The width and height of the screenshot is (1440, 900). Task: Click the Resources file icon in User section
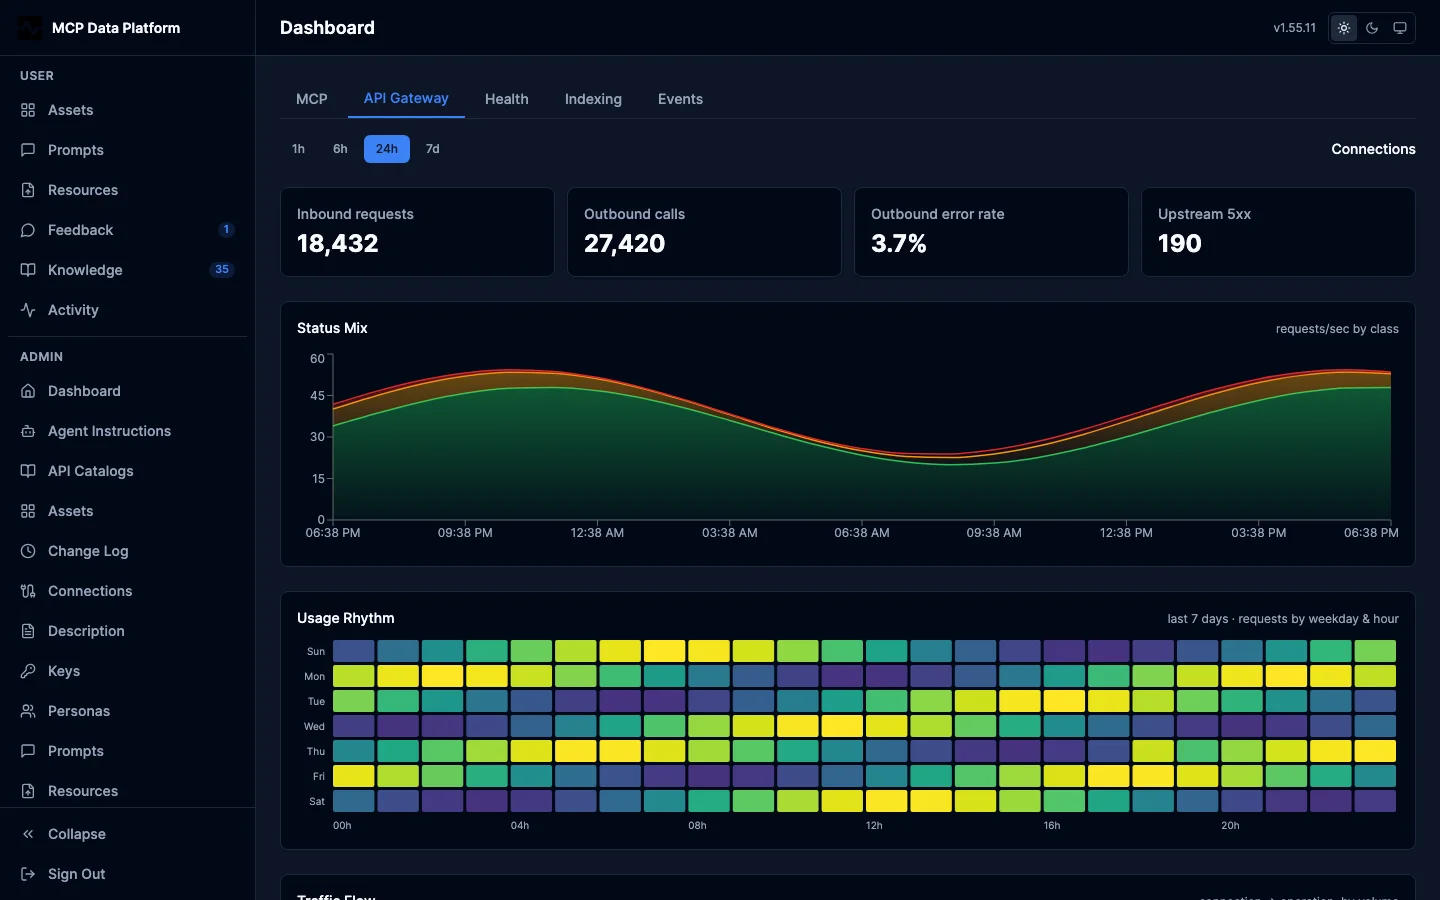(x=28, y=190)
